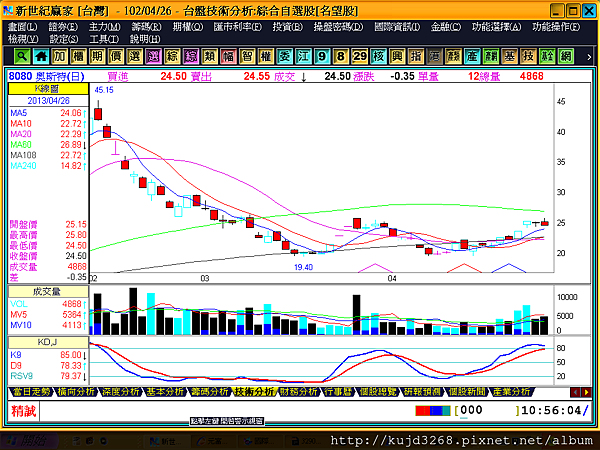Select the cyan 委 toolbar icon
The height and width of the screenshot is (450, 600).
coord(285,57)
